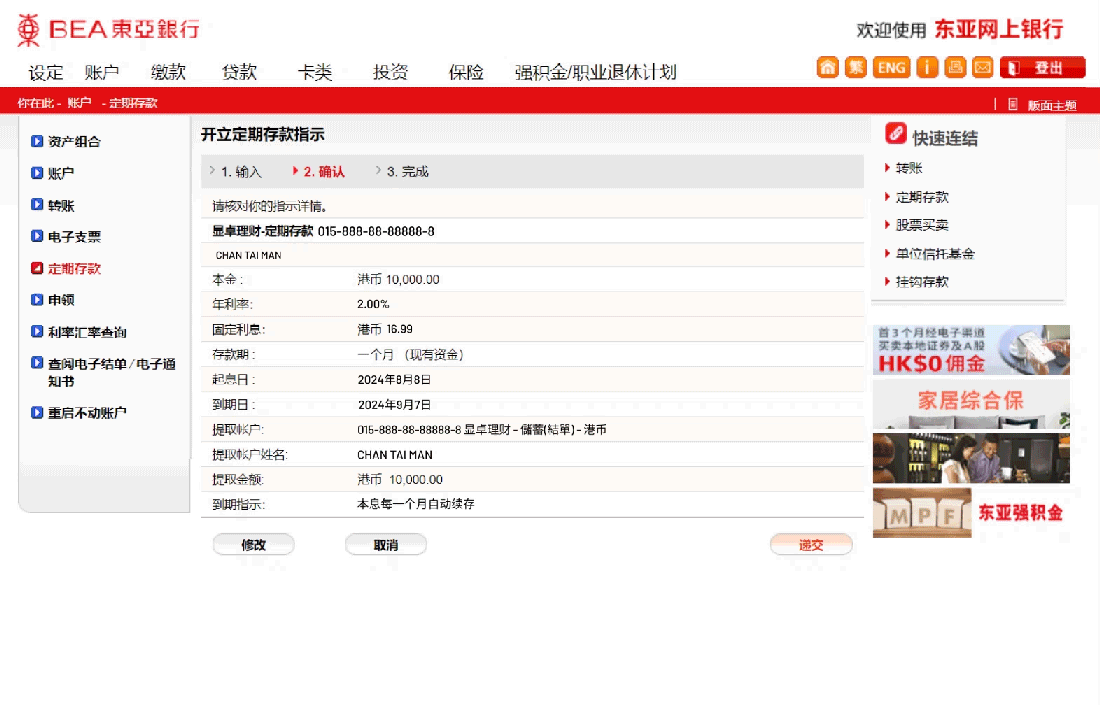Click maturity date 2024年9月7日
Image resolution: width=1100 pixels, height=705 pixels.
coord(394,405)
